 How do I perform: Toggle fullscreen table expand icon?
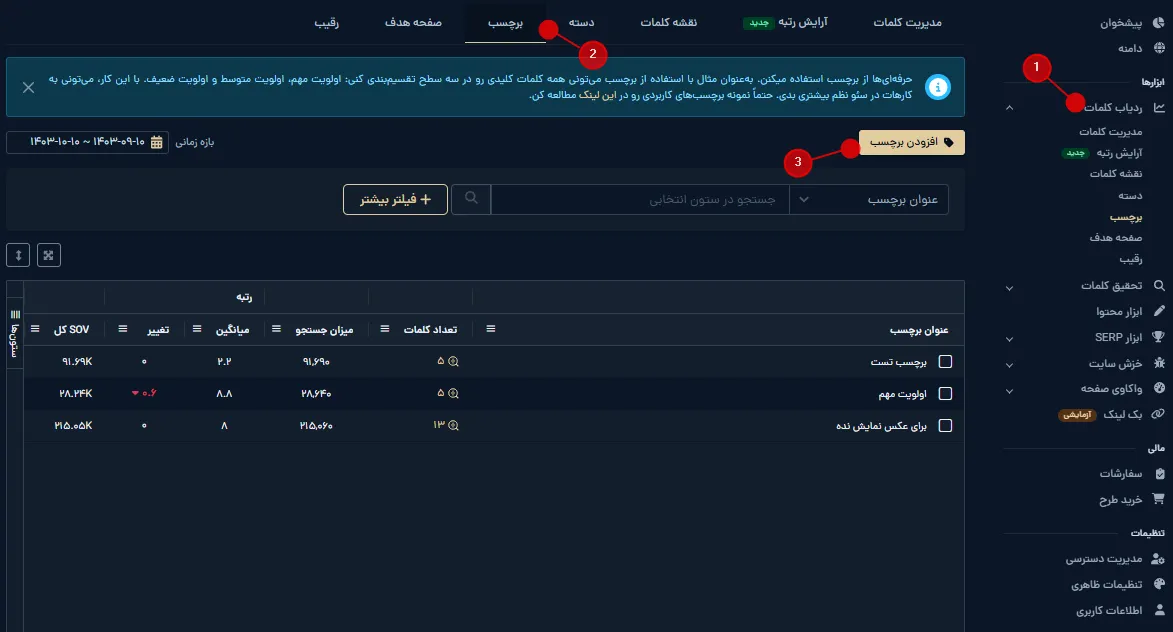[49, 255]
